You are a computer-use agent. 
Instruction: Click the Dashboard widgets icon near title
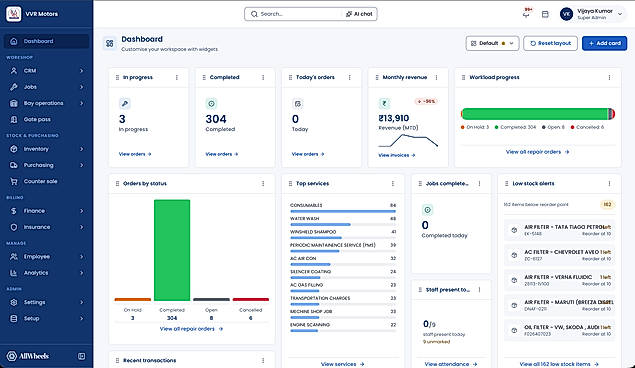tap(110, 43)
